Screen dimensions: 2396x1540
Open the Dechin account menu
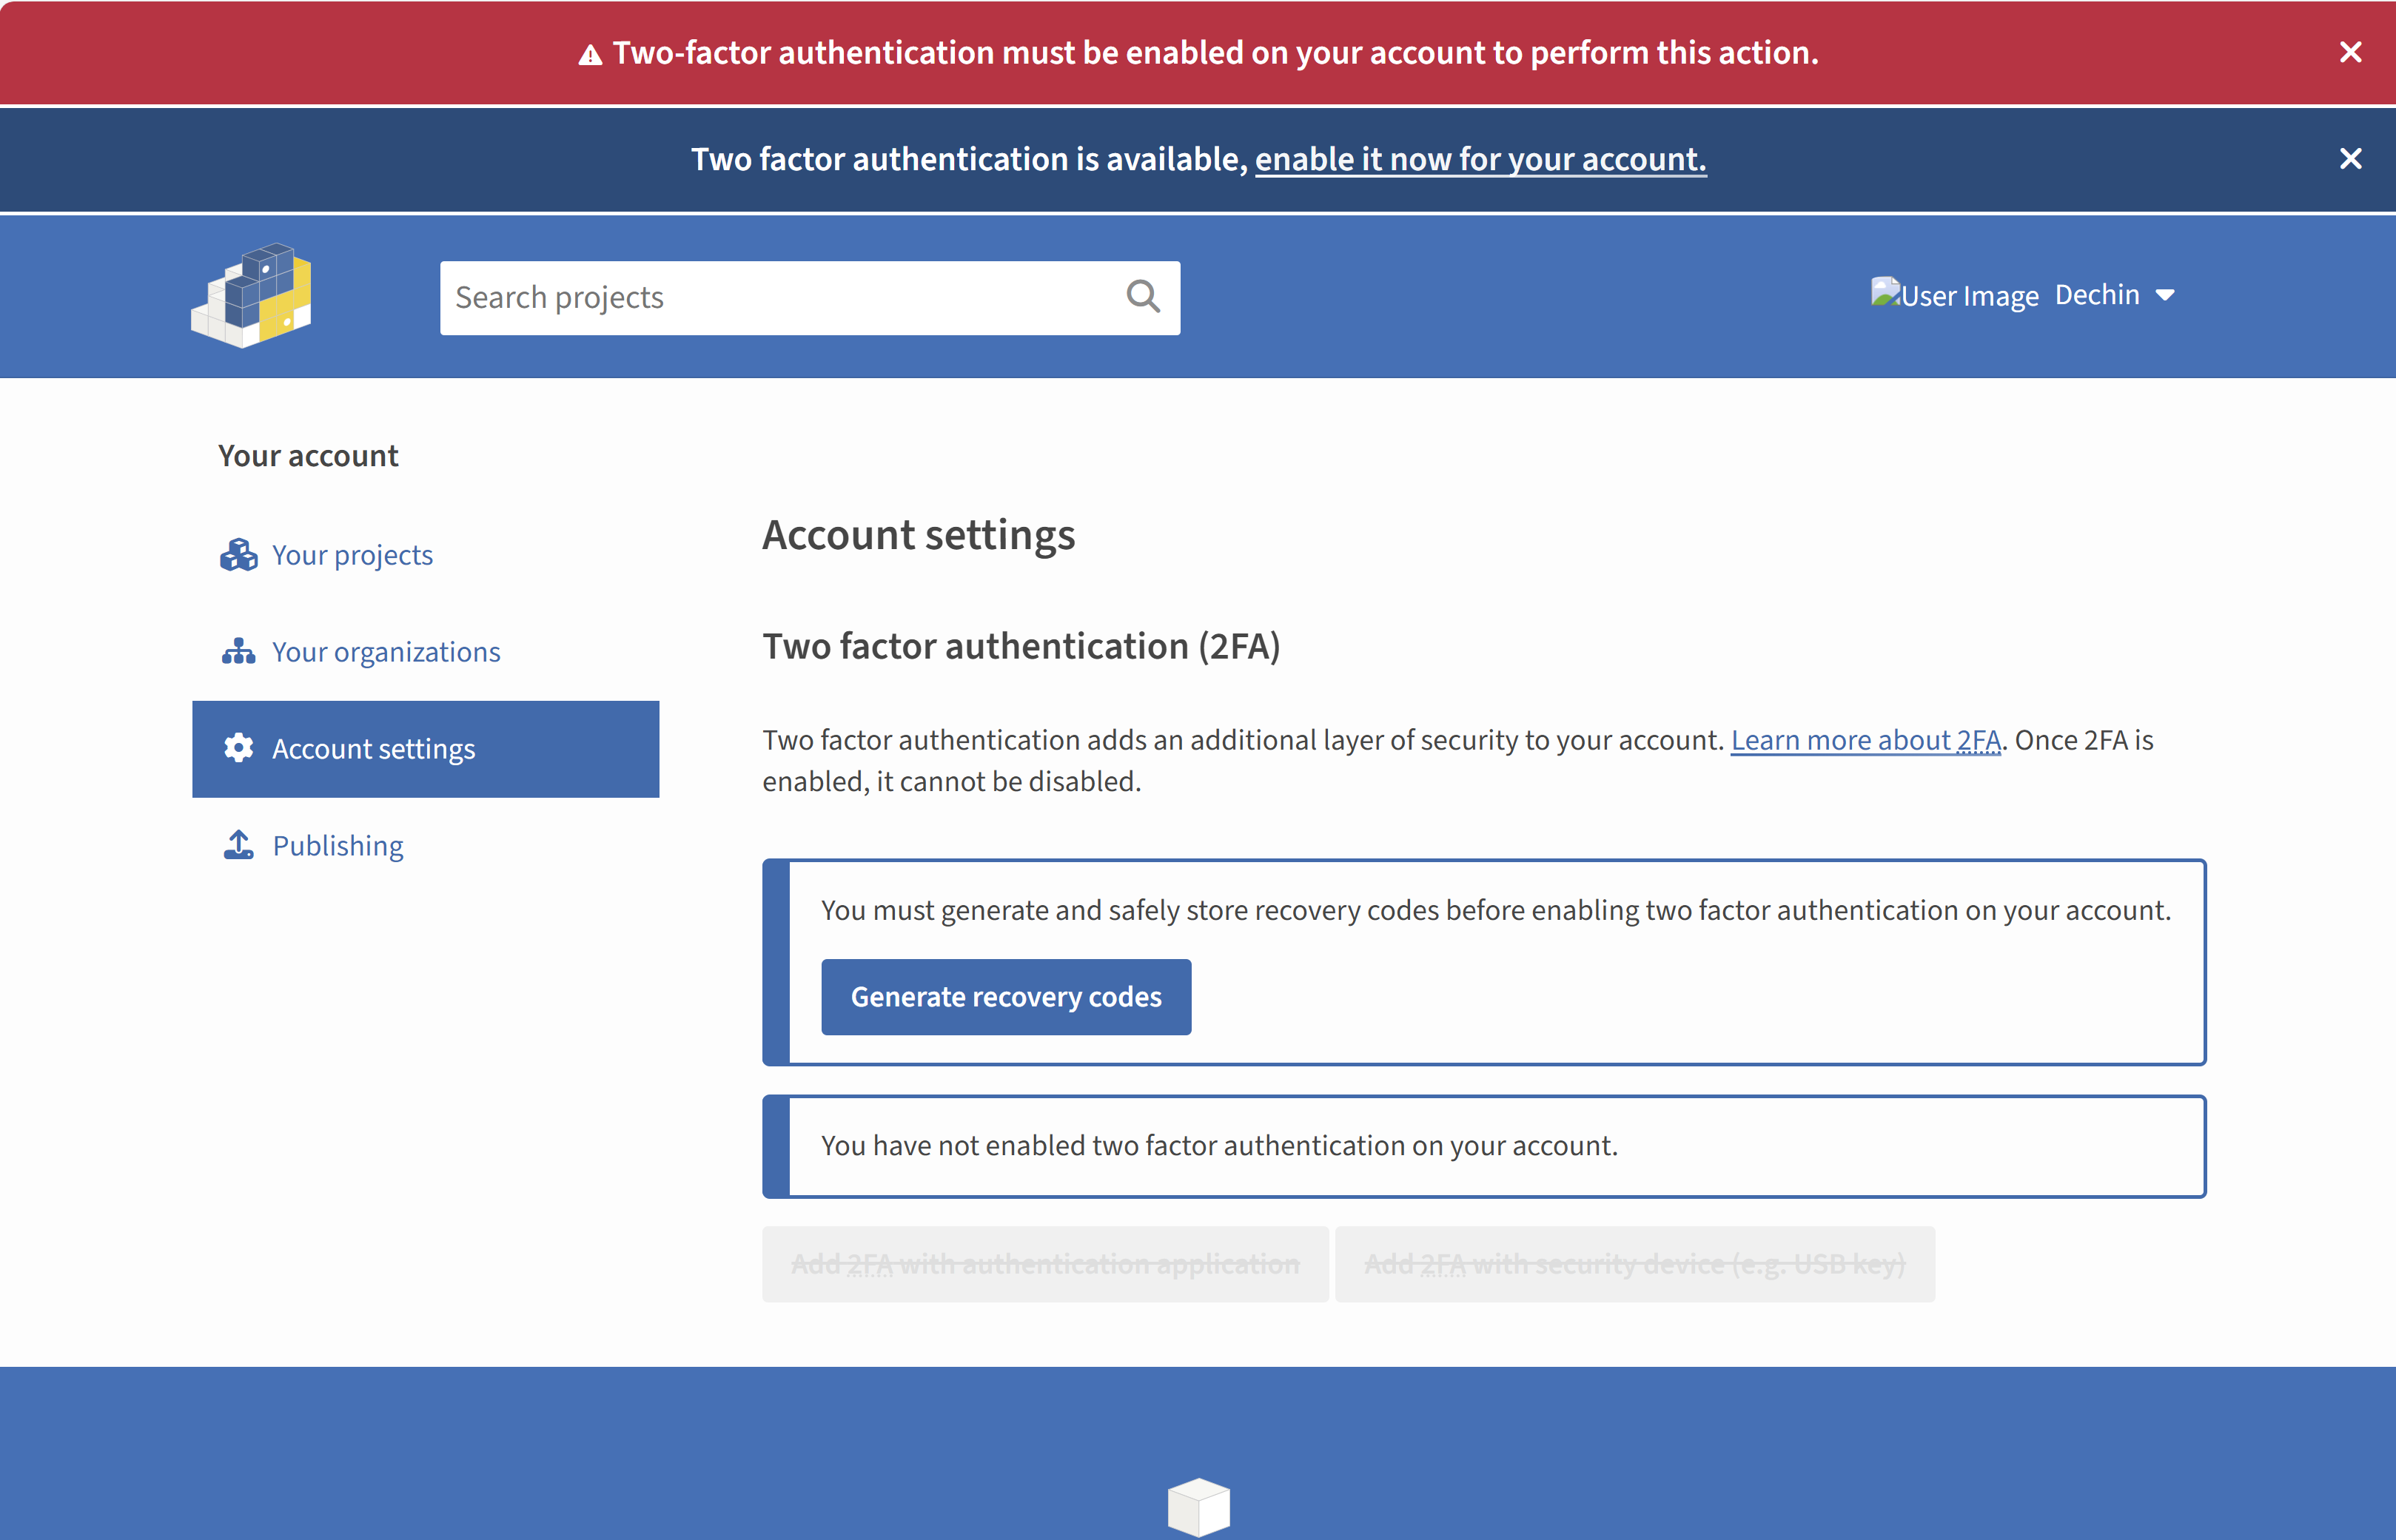click(2097, 295)
